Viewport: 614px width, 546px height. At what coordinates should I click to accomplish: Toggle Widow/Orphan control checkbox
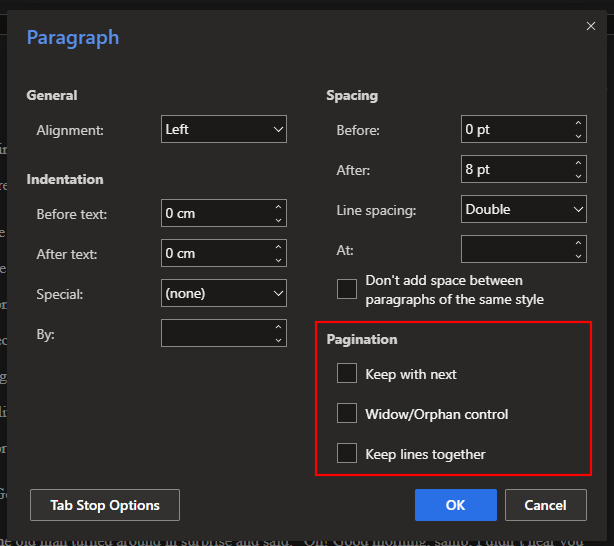347,413
